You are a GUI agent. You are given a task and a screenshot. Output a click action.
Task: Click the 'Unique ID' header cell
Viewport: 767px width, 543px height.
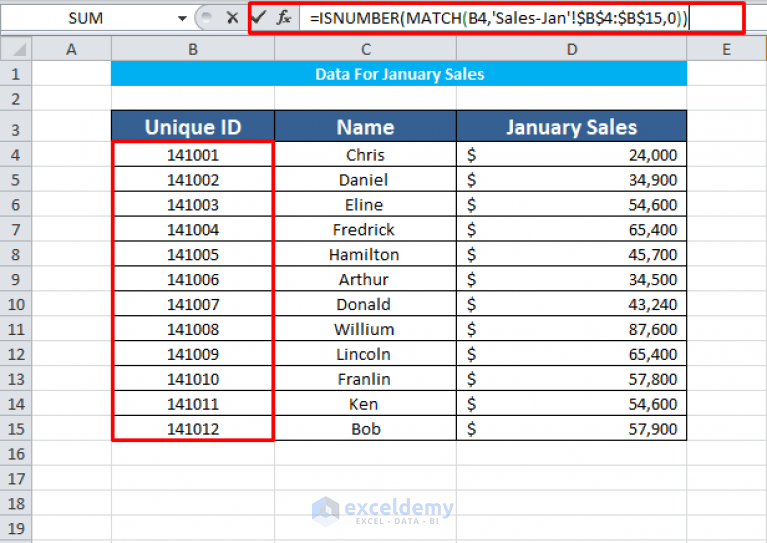(193, 127)
